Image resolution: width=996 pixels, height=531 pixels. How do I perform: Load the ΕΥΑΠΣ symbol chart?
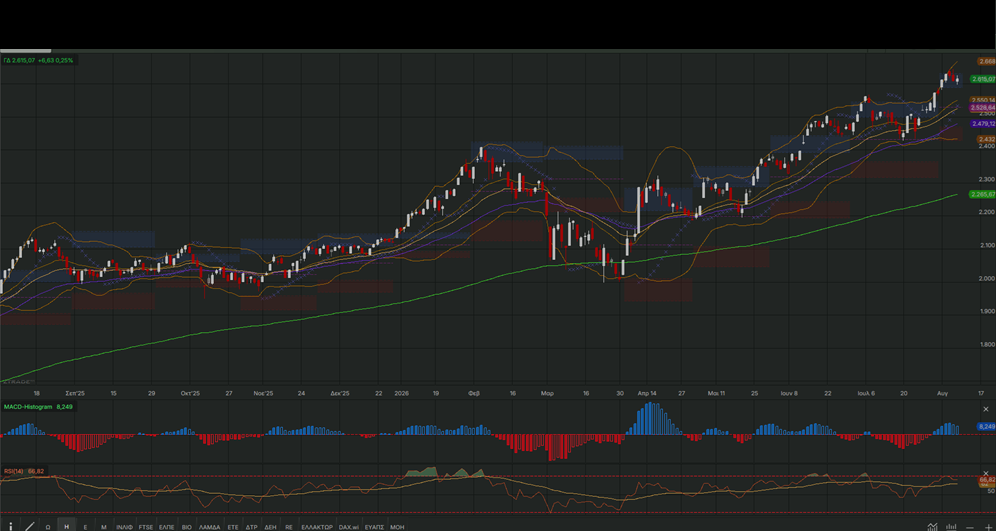375,527
